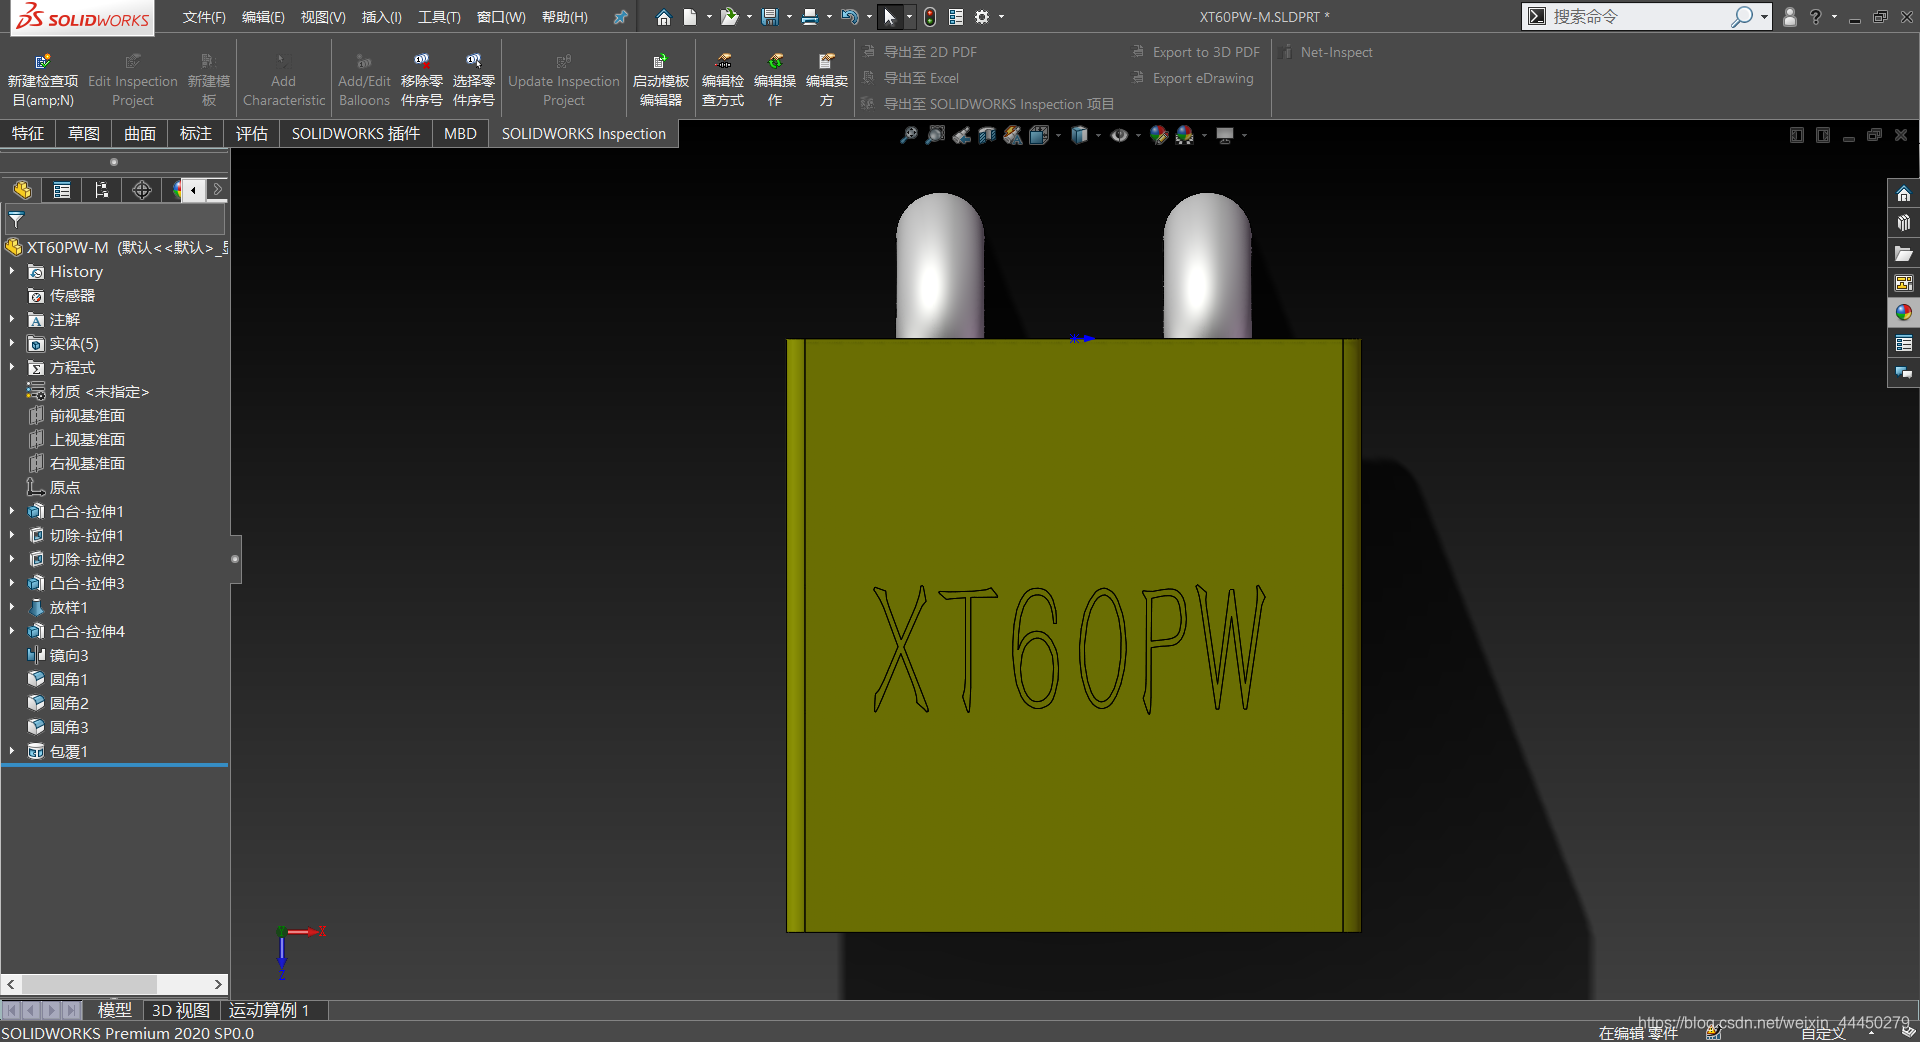
Task: Undo the last action with the Undo icon
Action: [x=849, y=17]
